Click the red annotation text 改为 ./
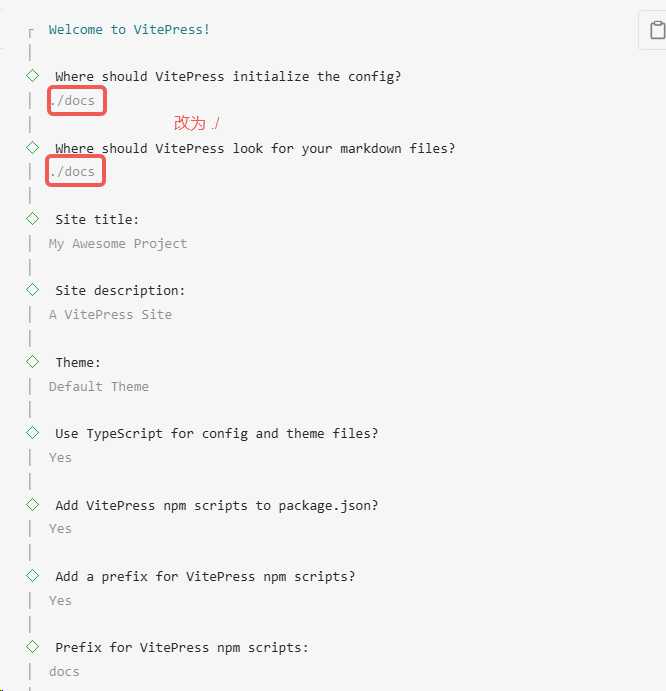 (x=197, y=123)
